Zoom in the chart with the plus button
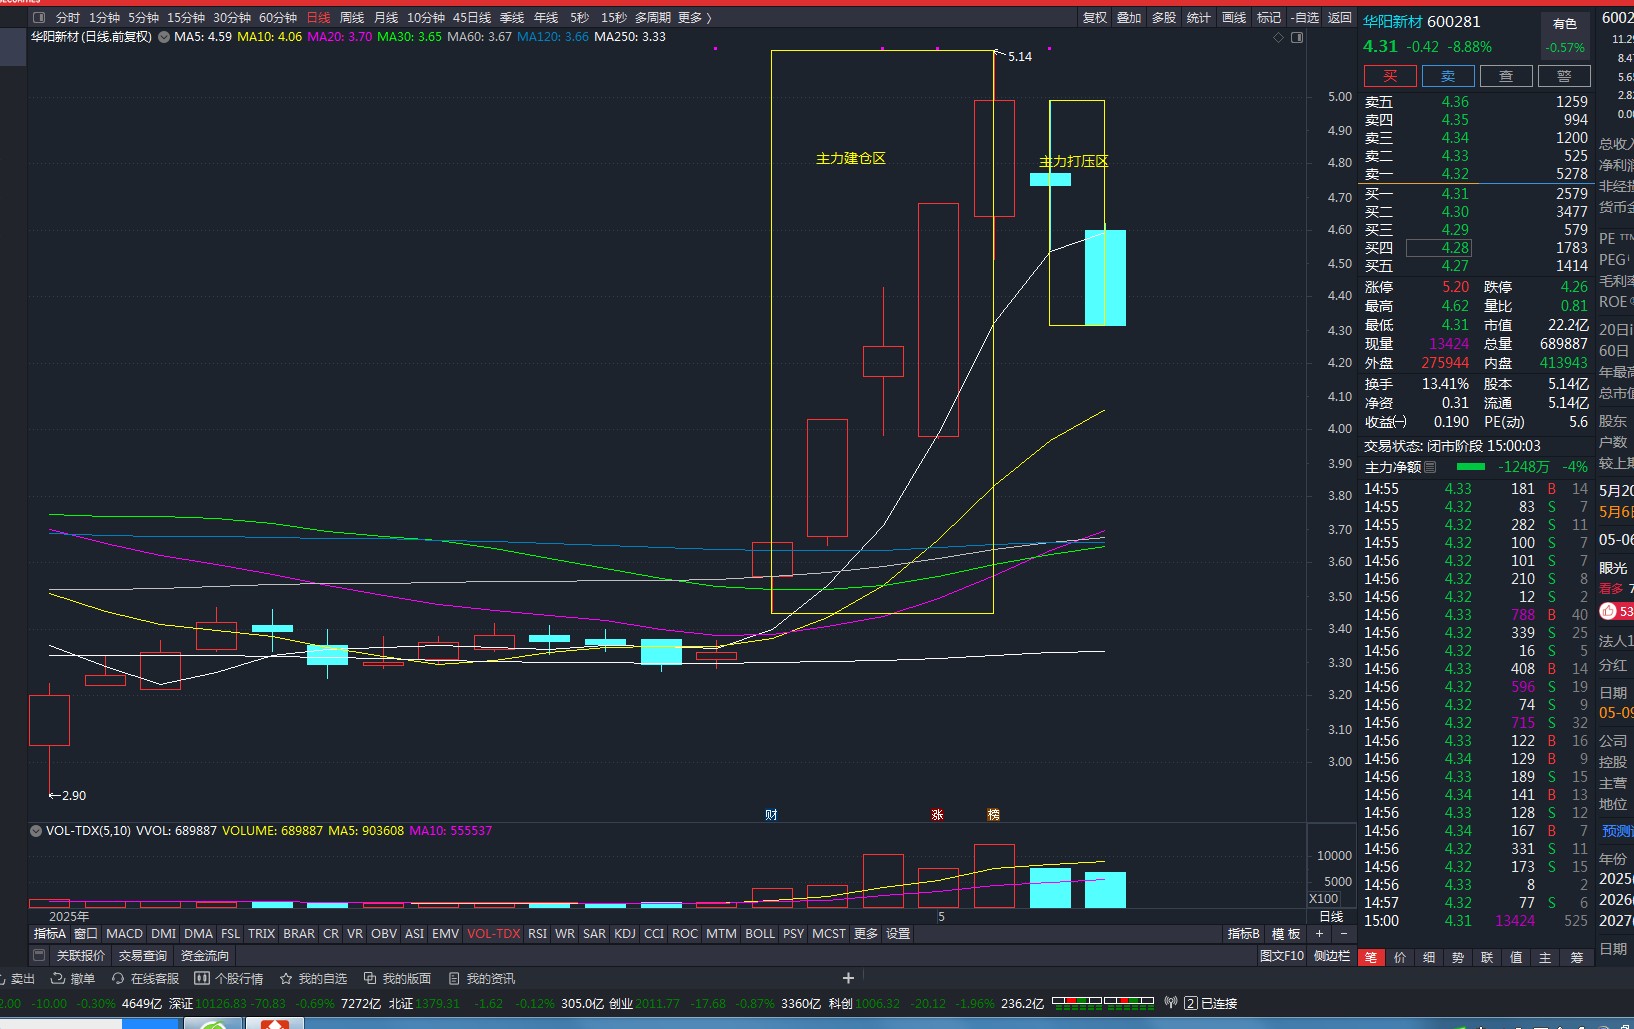Screen dimensions: 1634x1029 click(x=1319, y=934)
